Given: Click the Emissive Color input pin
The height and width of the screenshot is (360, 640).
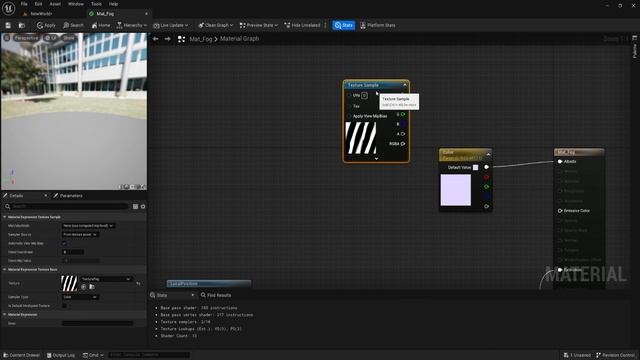Looking at the screenshot, I should pos(560,211).
